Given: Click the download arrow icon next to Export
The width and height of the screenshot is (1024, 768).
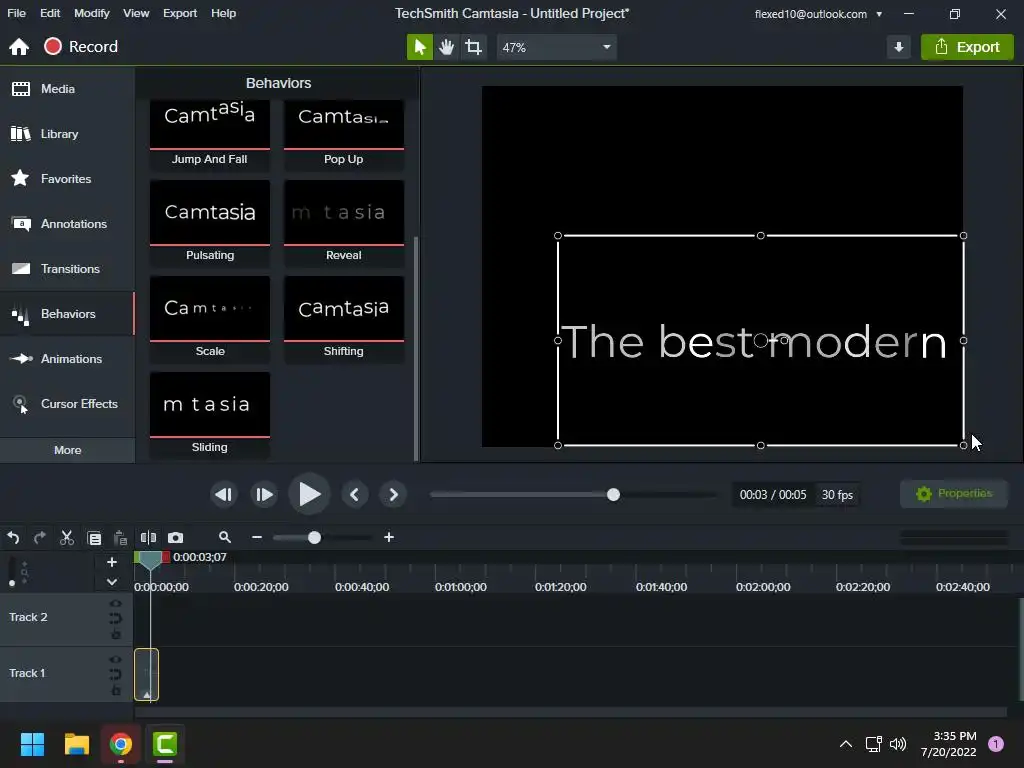Looking at the screenshot, I should point(899,47).
